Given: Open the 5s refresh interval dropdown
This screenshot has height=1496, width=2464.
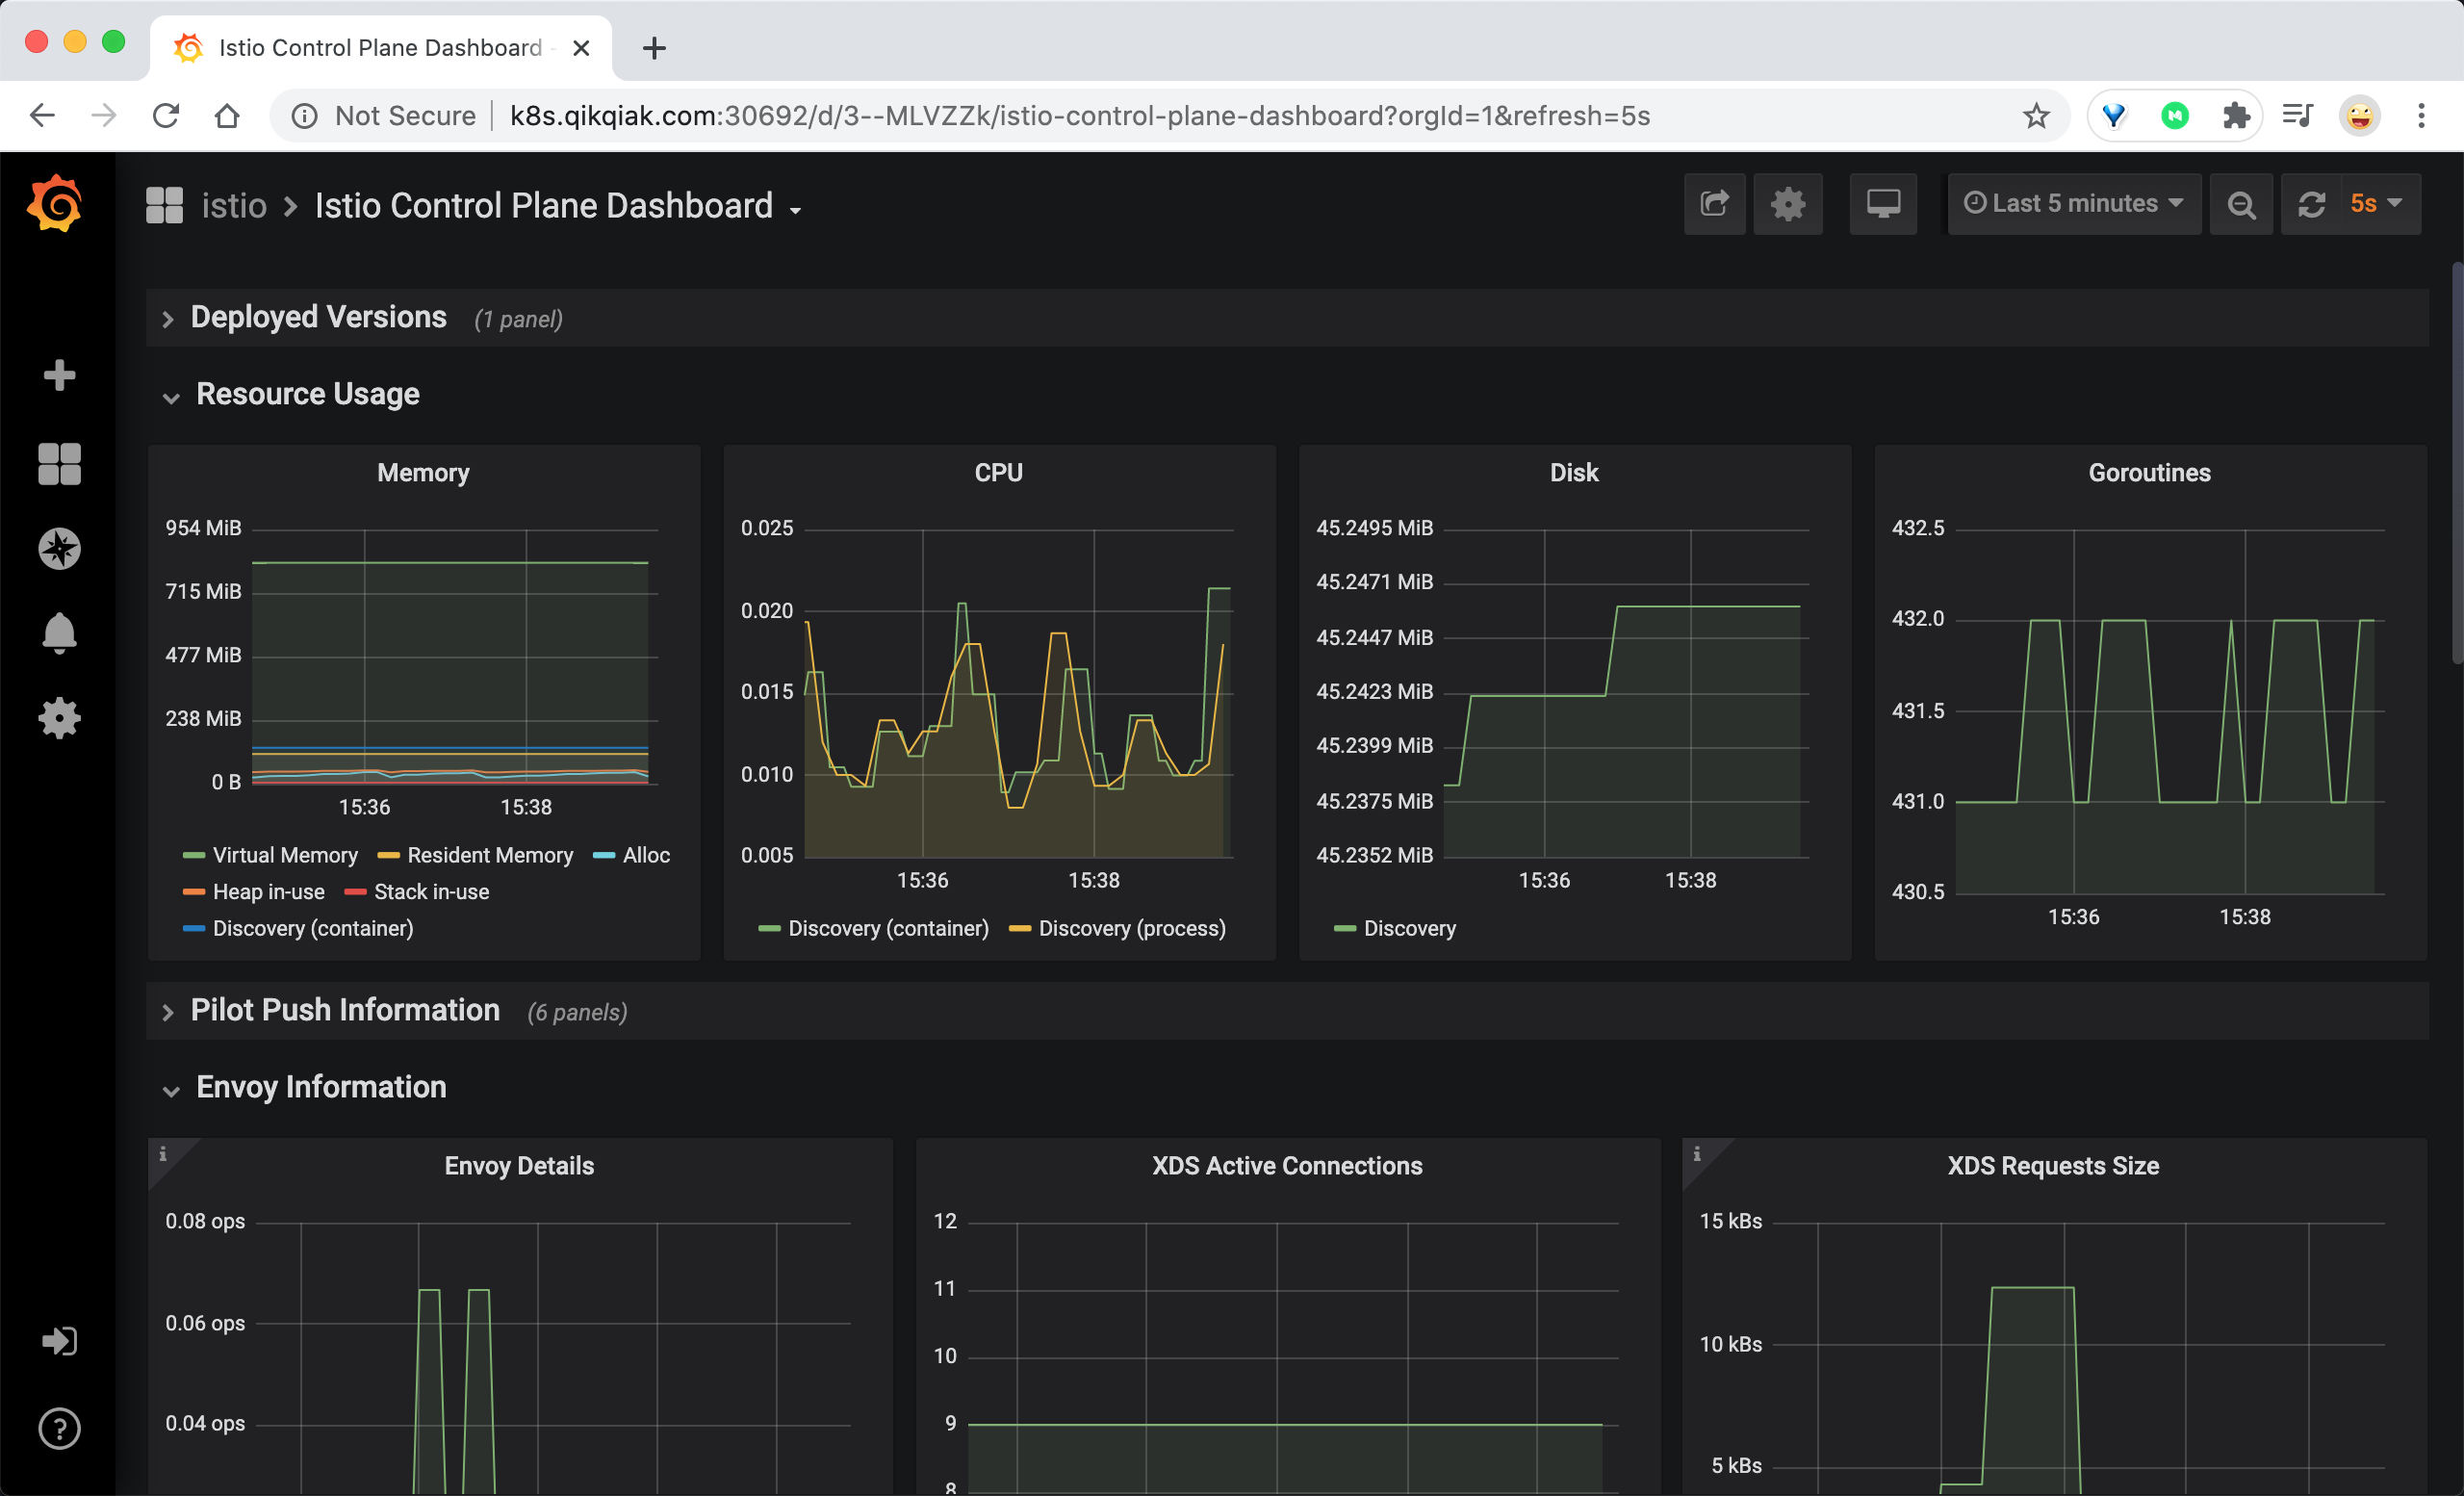Looking at the screenshot, I should [x=2375, y=204].
